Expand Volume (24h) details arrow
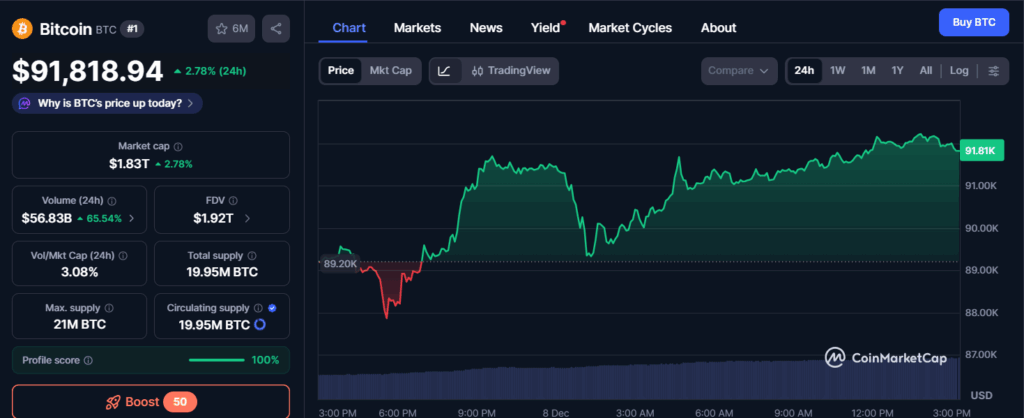Viewport: 1024px width, 418px height. pos(132,218)
